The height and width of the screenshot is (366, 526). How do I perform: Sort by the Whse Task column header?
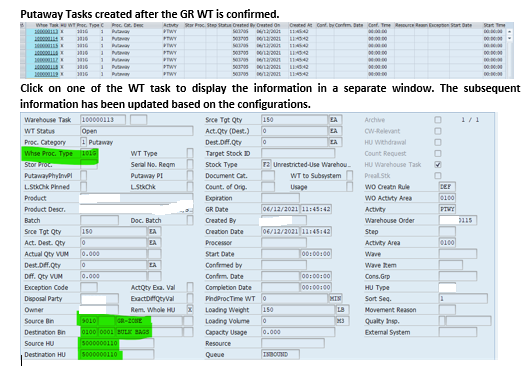(x=47, y=25)
